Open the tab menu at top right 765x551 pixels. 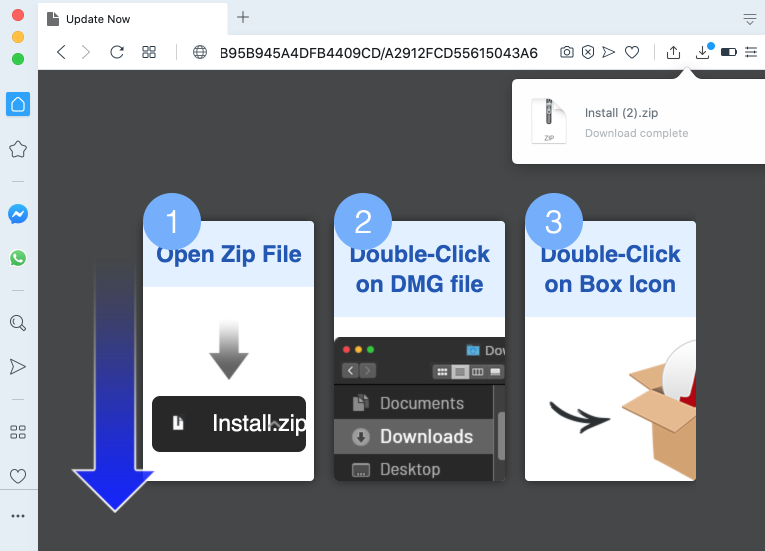749,20
